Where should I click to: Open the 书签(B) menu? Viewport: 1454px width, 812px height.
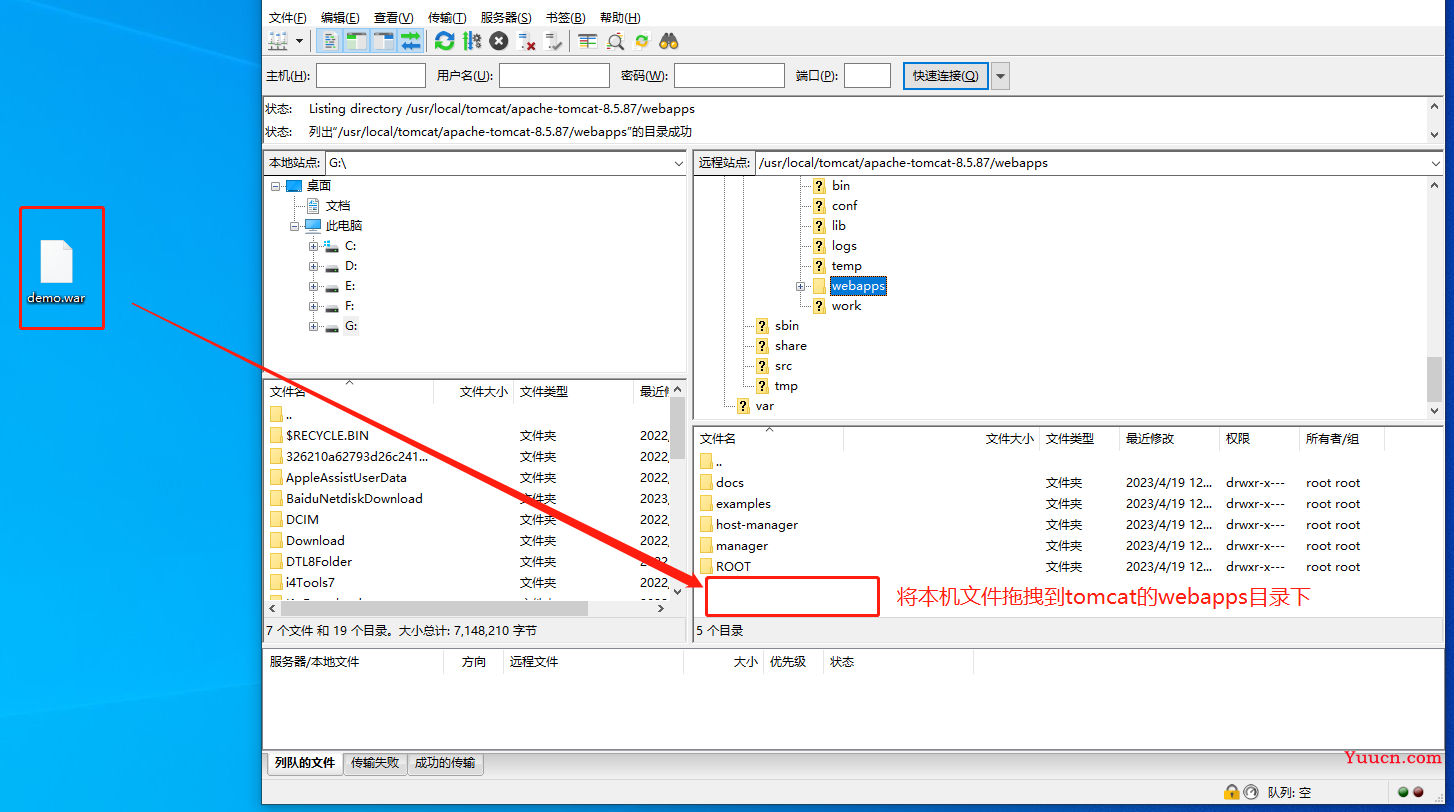(x=565, y=18)
